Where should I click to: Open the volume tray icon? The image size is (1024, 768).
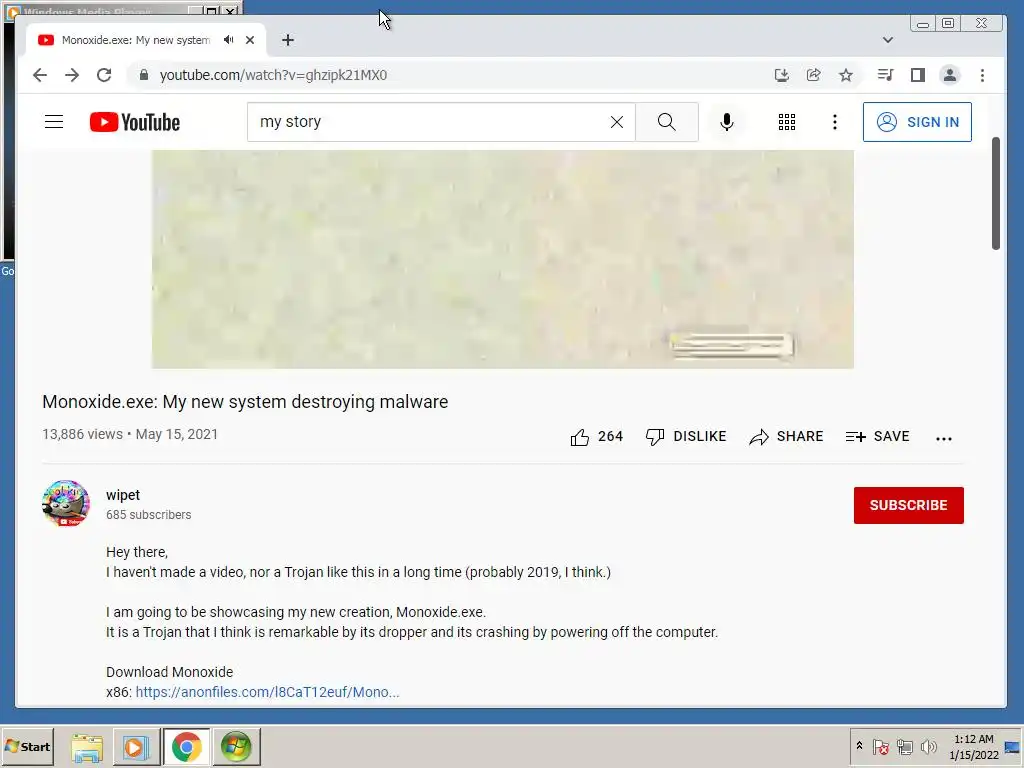(928, 746)
